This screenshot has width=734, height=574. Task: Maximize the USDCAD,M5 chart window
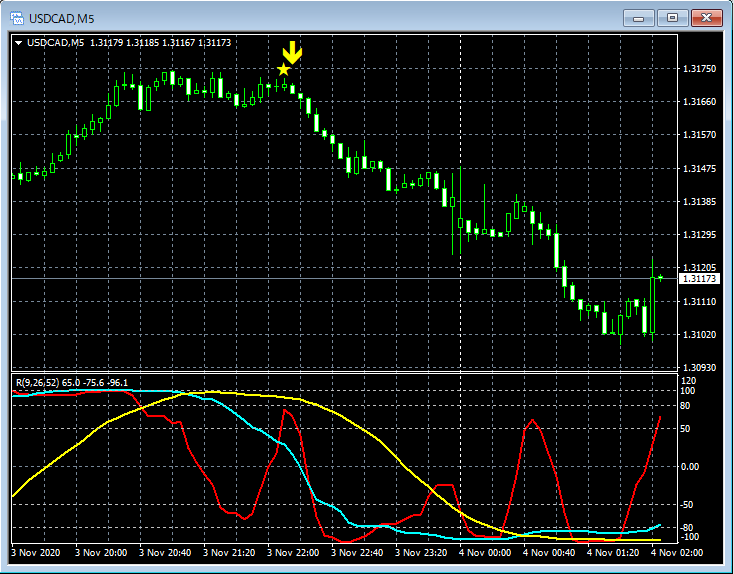tap(673, 18)
